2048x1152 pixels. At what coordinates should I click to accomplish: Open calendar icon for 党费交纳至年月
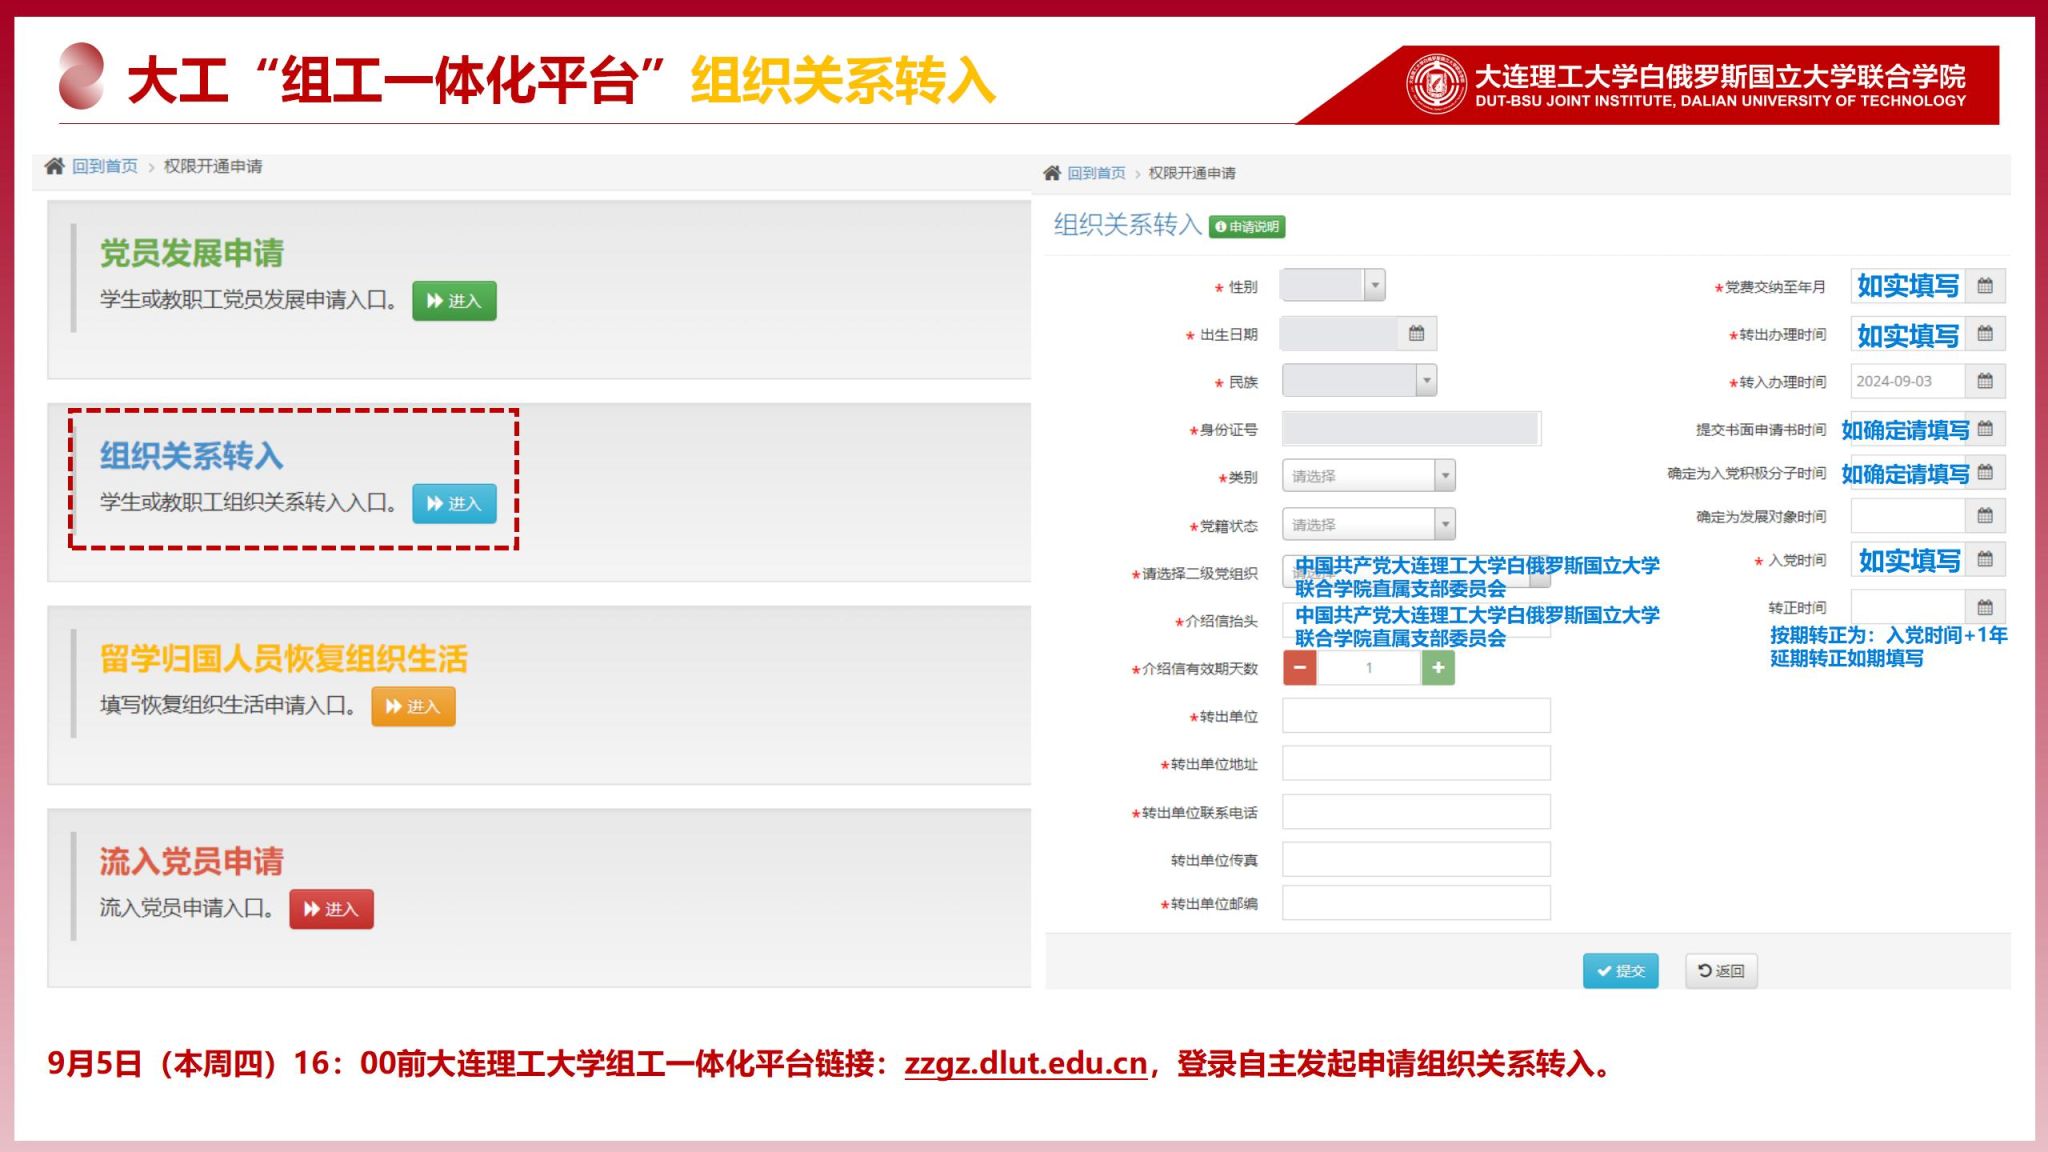click(1985, 286)
